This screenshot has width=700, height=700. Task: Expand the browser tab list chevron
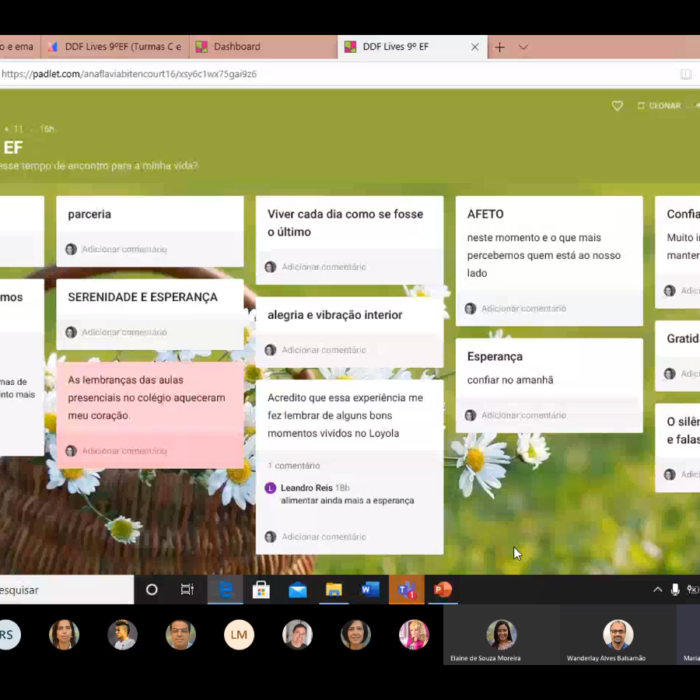coord(523,47)
